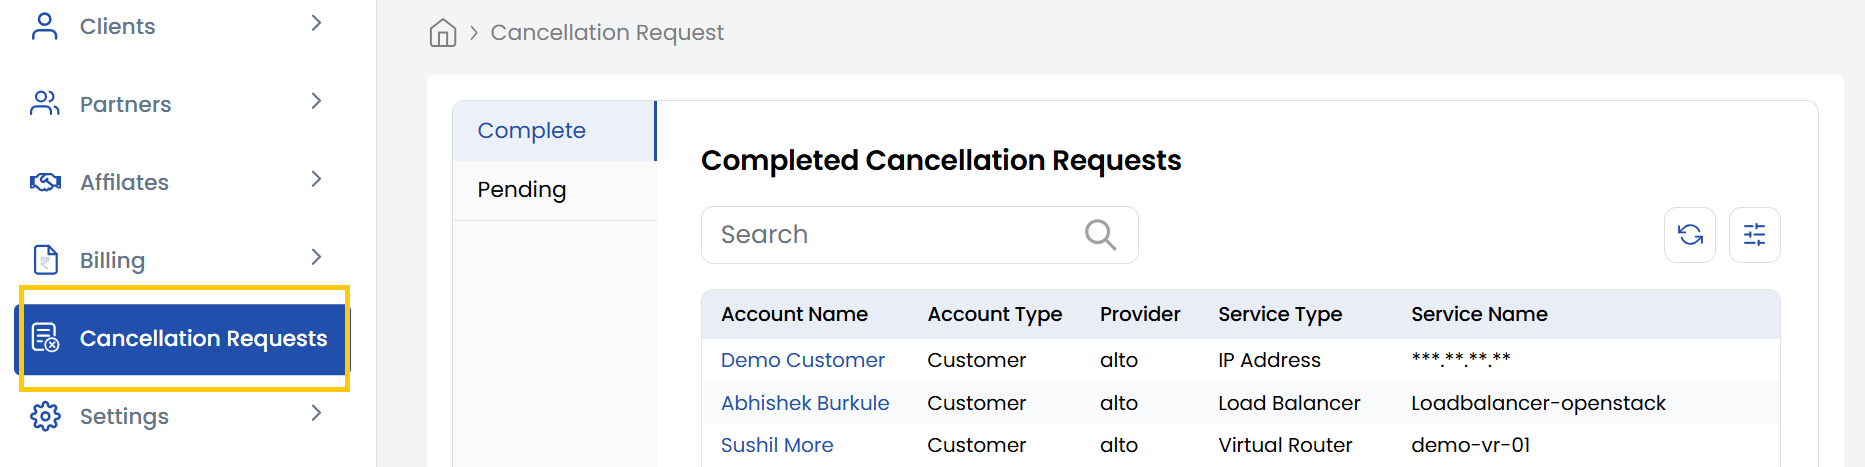Click demo-vr-01 service name
Screen dimensions: 1865x467
(1470, 445)
